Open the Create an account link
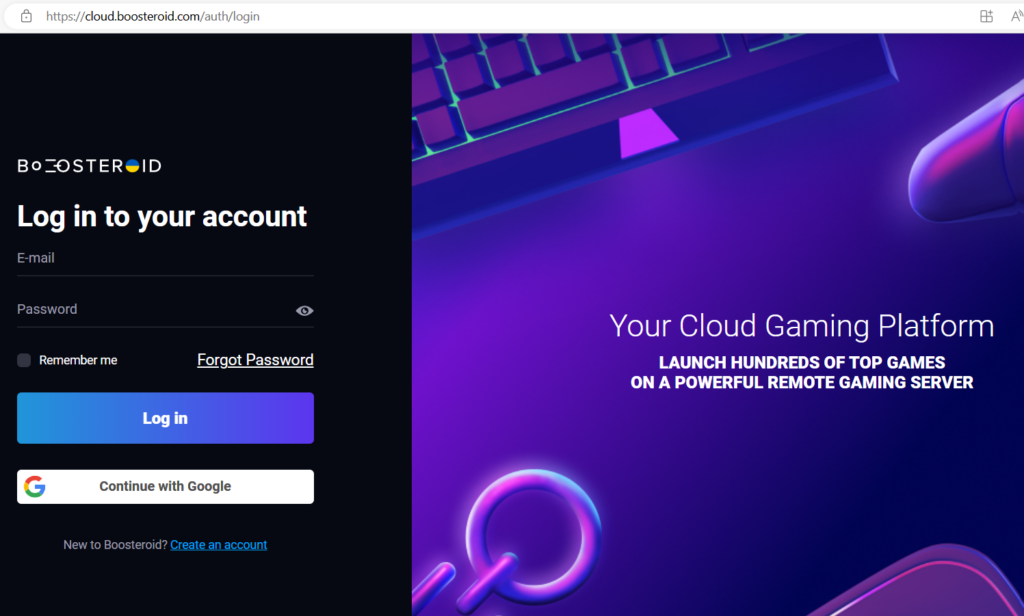1024x616 pixels. point(219,545)
